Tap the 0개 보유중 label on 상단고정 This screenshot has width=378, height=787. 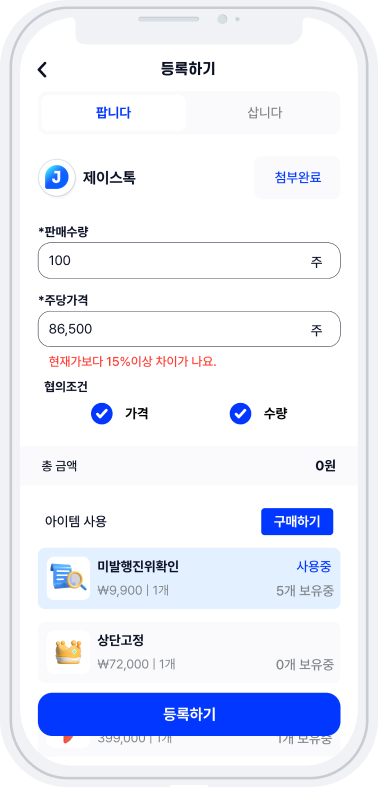(305, 665)
